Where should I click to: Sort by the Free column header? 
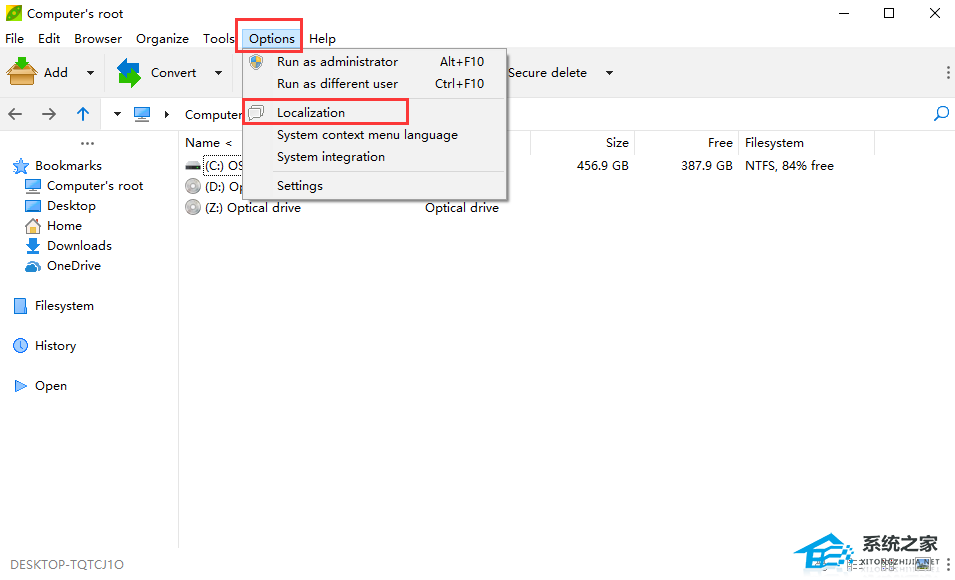point(720,143)
